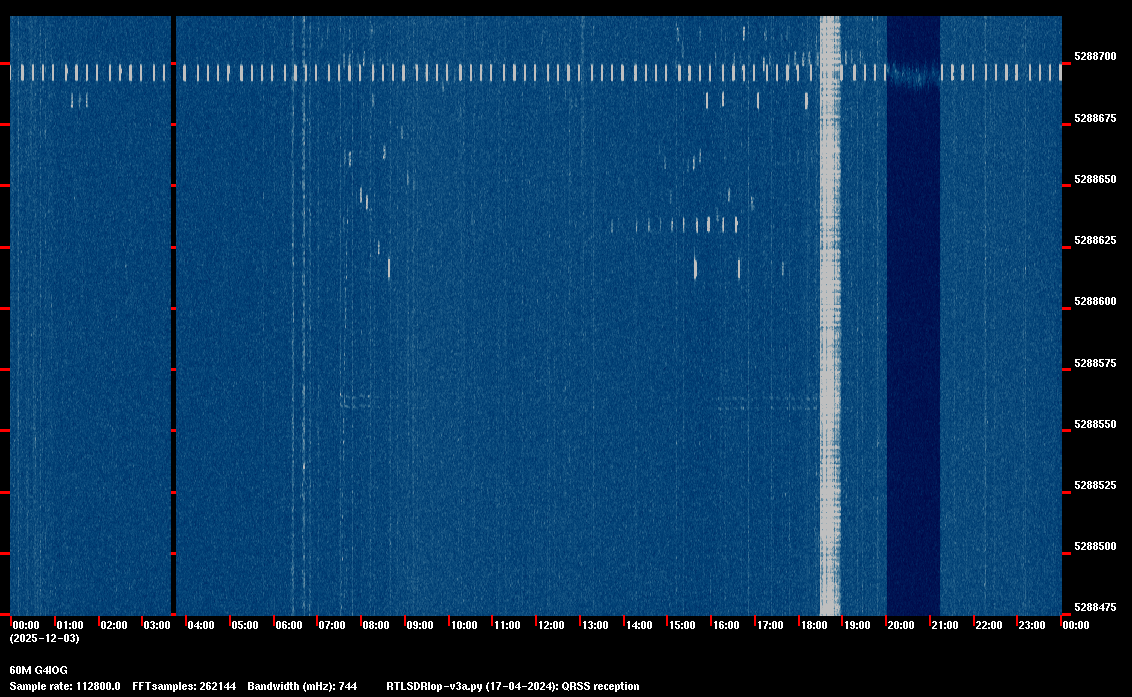Image resolution: width=1132 pixels, height=697 pixels.
Task: Click the 19:00 time axis label
Action: [857, 625]
